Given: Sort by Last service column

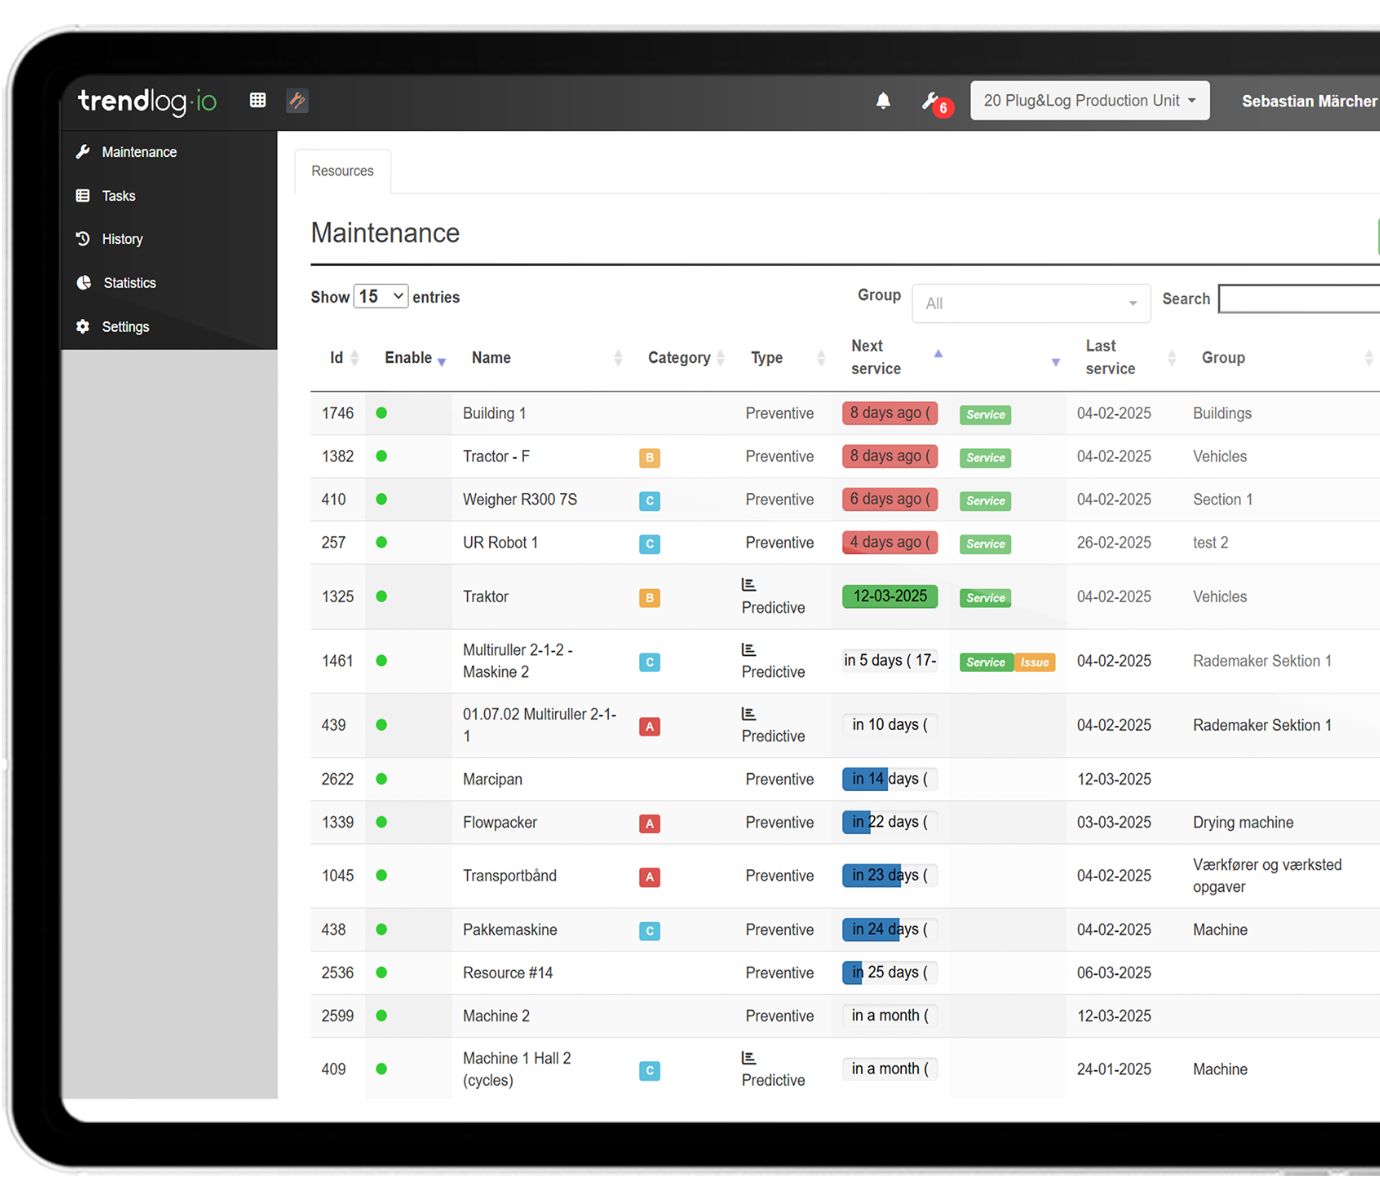Looking at the screenshot, I should point(1130,357).
